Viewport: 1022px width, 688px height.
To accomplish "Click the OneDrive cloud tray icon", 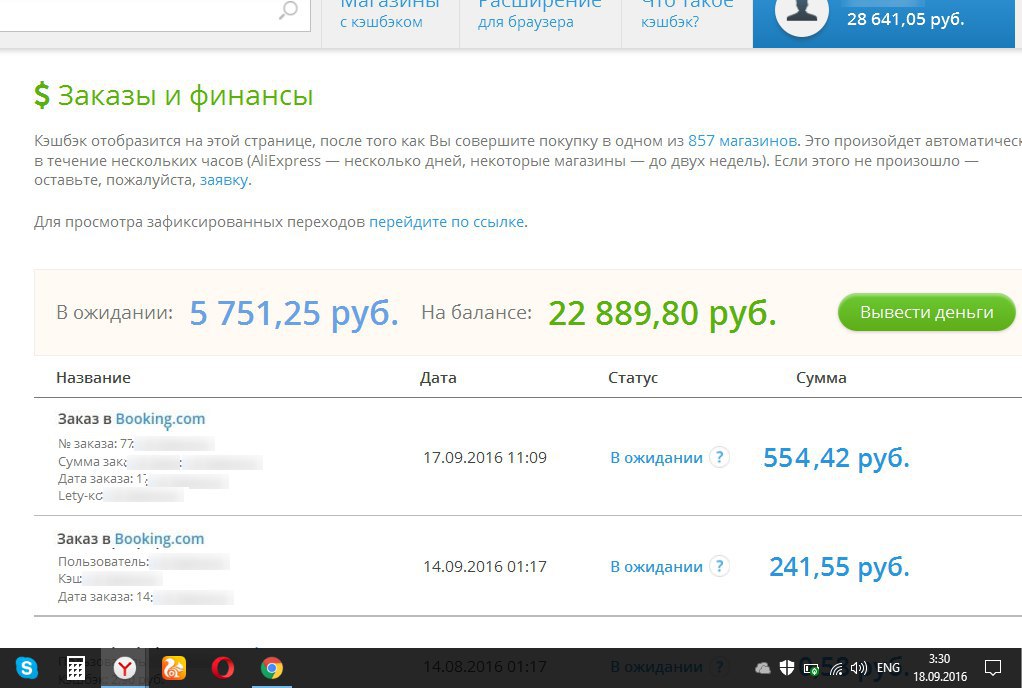I will coord(763,668).
